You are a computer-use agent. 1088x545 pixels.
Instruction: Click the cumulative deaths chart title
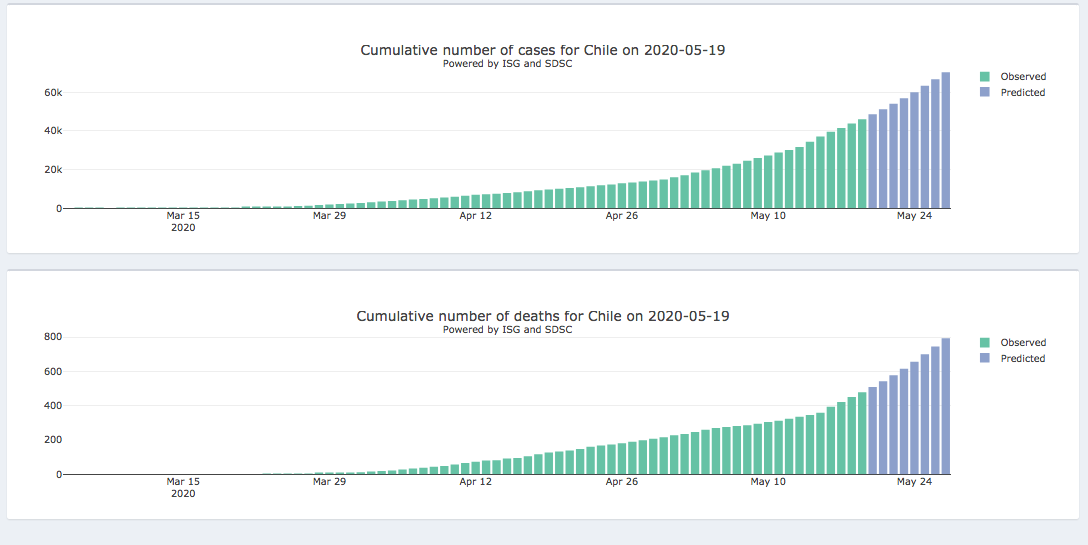pos(542,316)
